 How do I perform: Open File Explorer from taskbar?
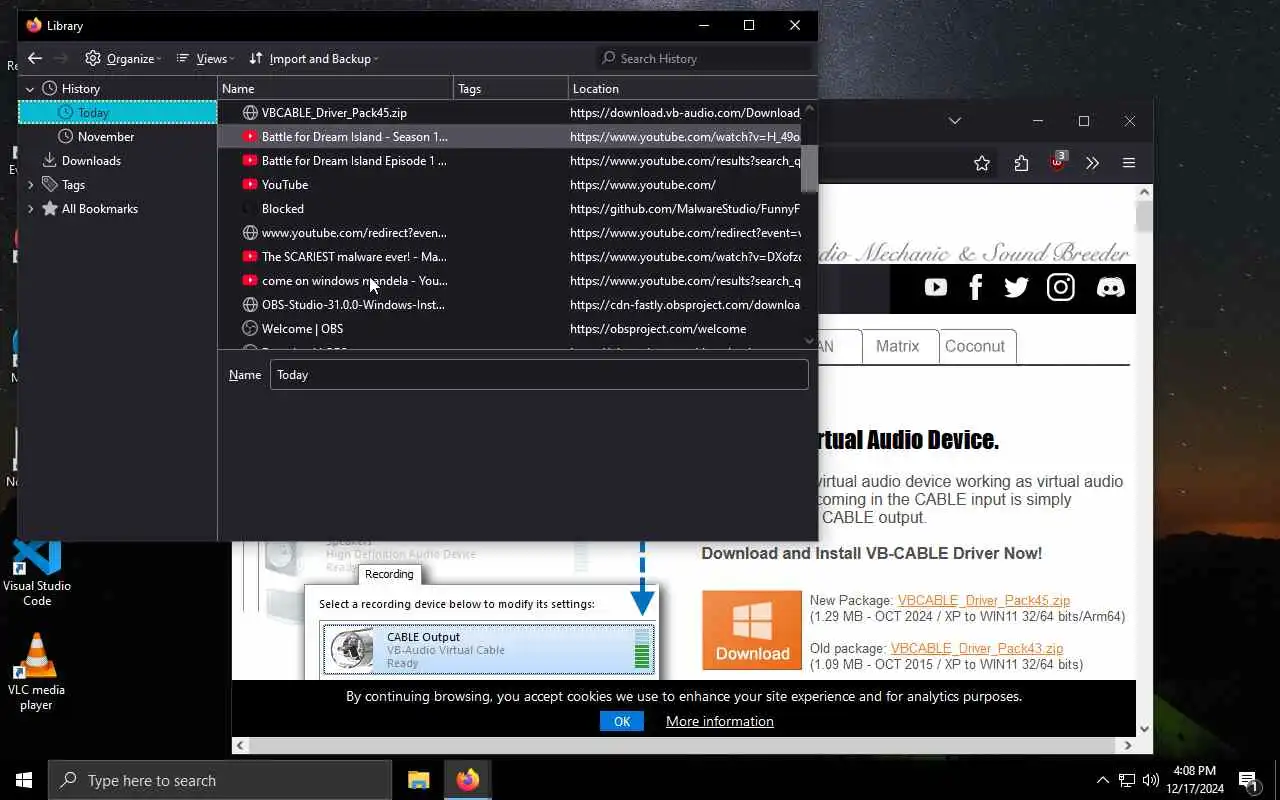(x=419, y=780)
